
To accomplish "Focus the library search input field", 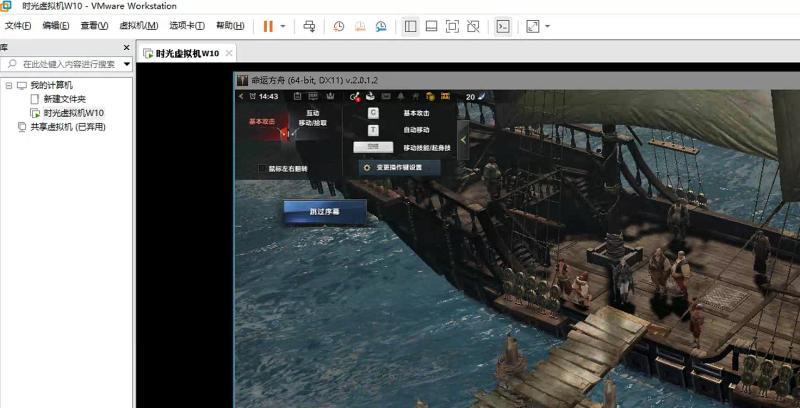I will (x=64, y=64).
